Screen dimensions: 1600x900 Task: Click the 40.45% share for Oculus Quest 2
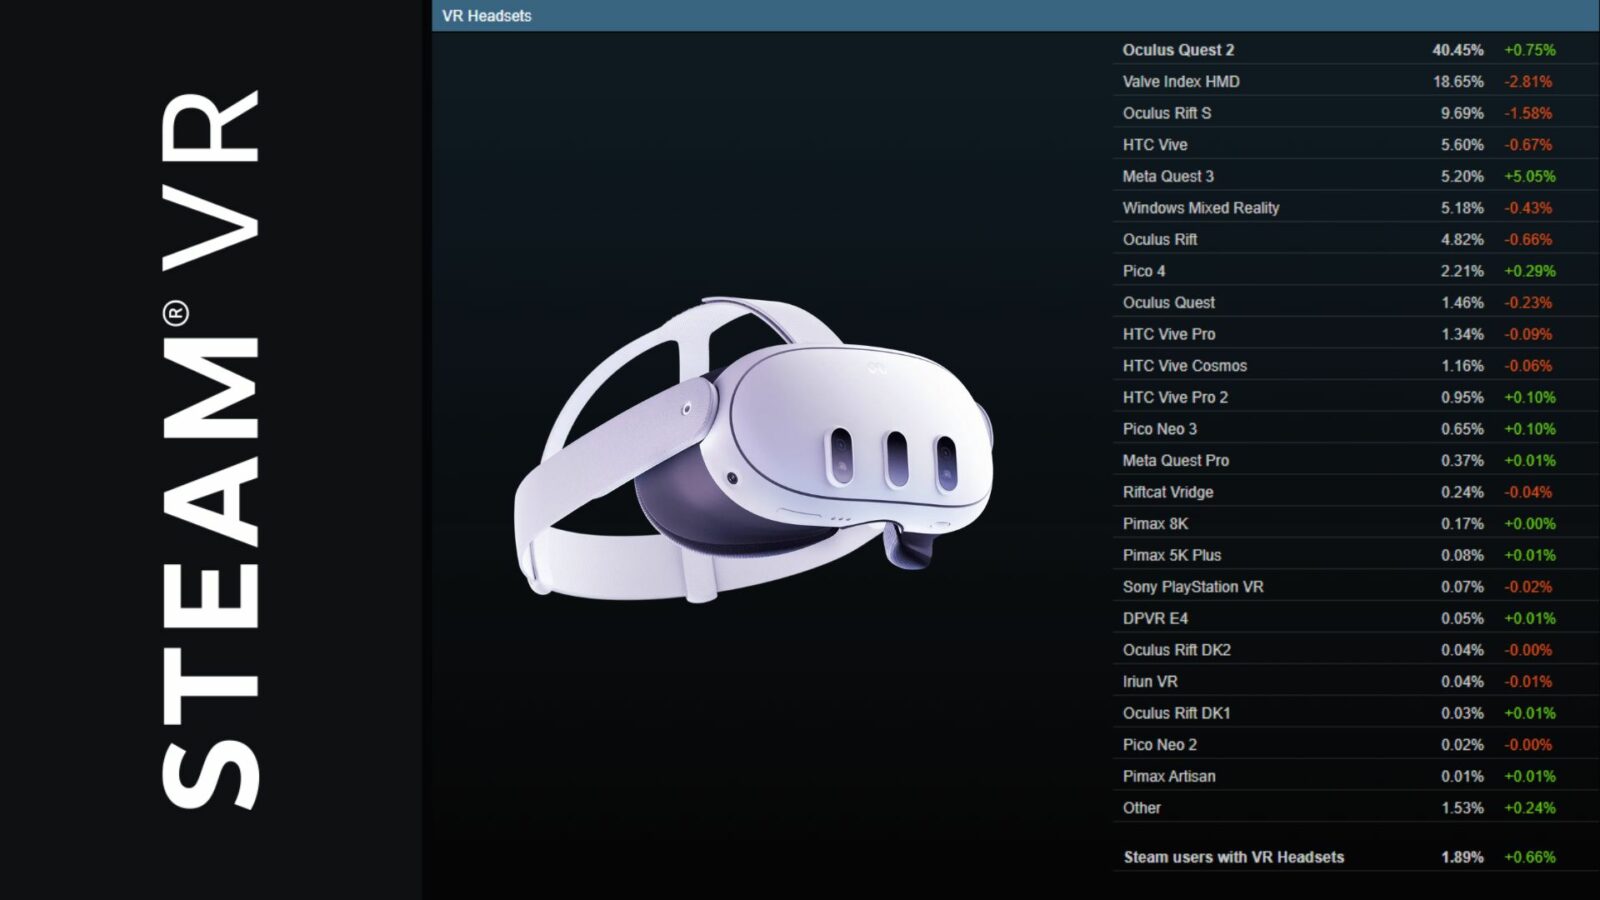click(x=1457, y=50)
